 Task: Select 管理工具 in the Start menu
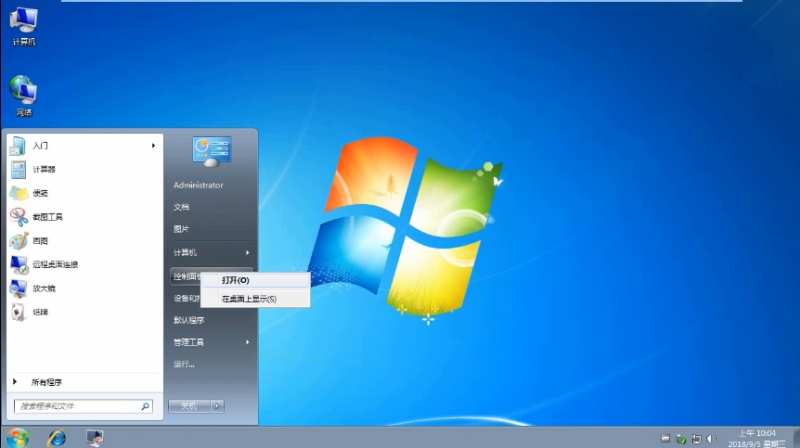[189, 342]
